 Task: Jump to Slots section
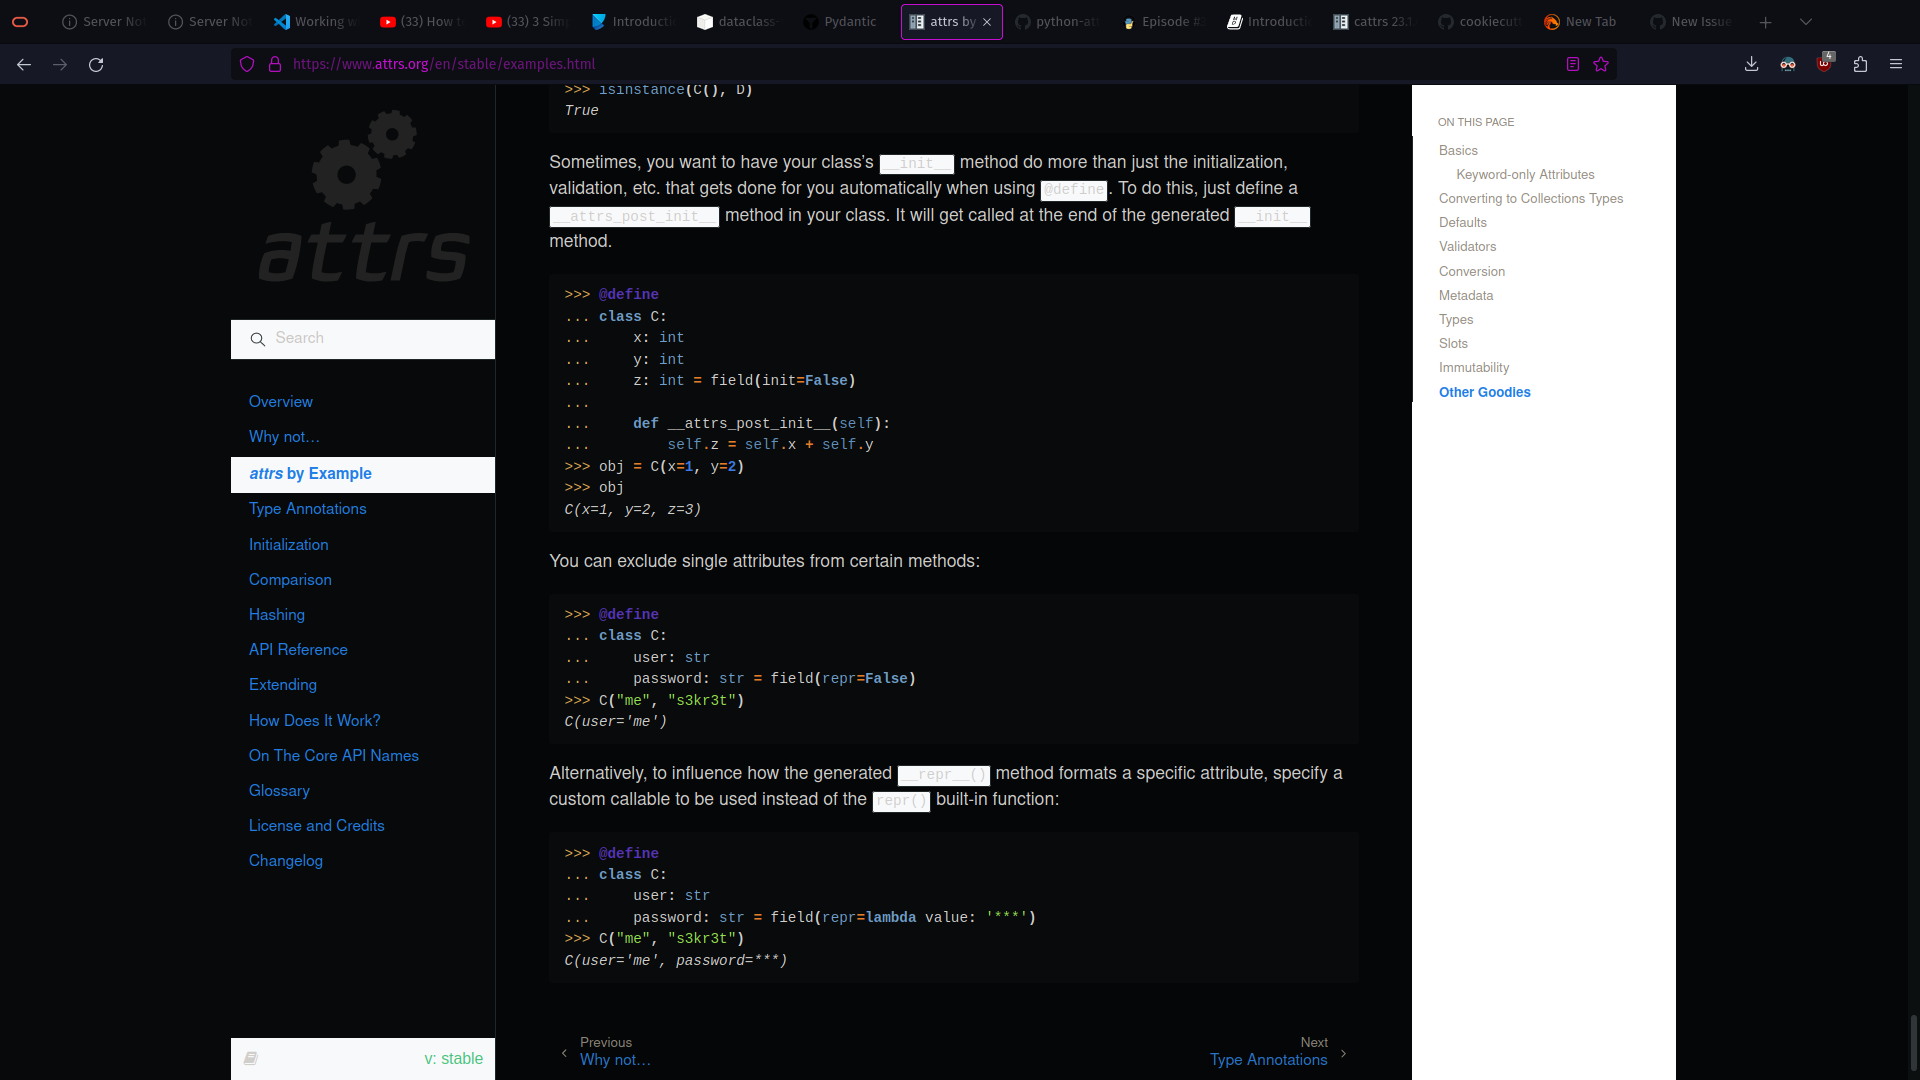click(1453, 343)
